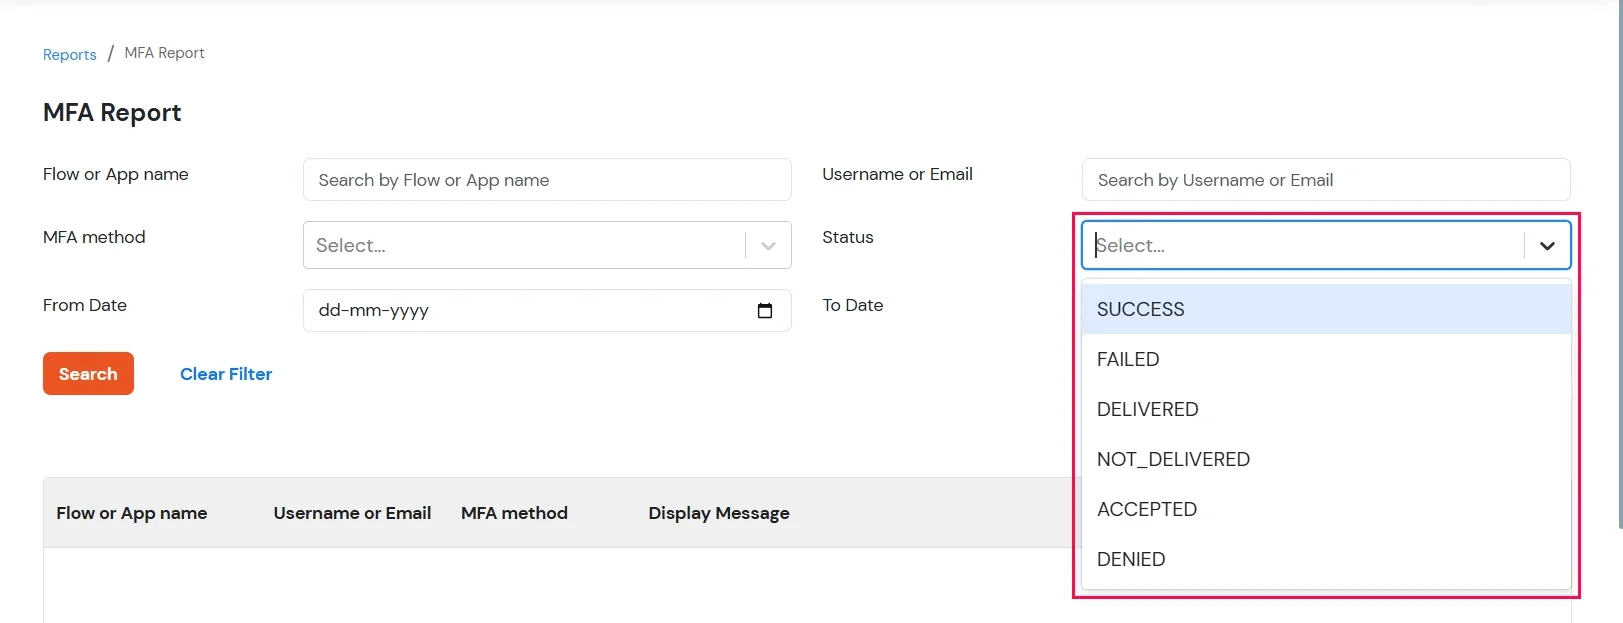Click the Clear Filter link
1623x623 pixels.
click(226, 374)
